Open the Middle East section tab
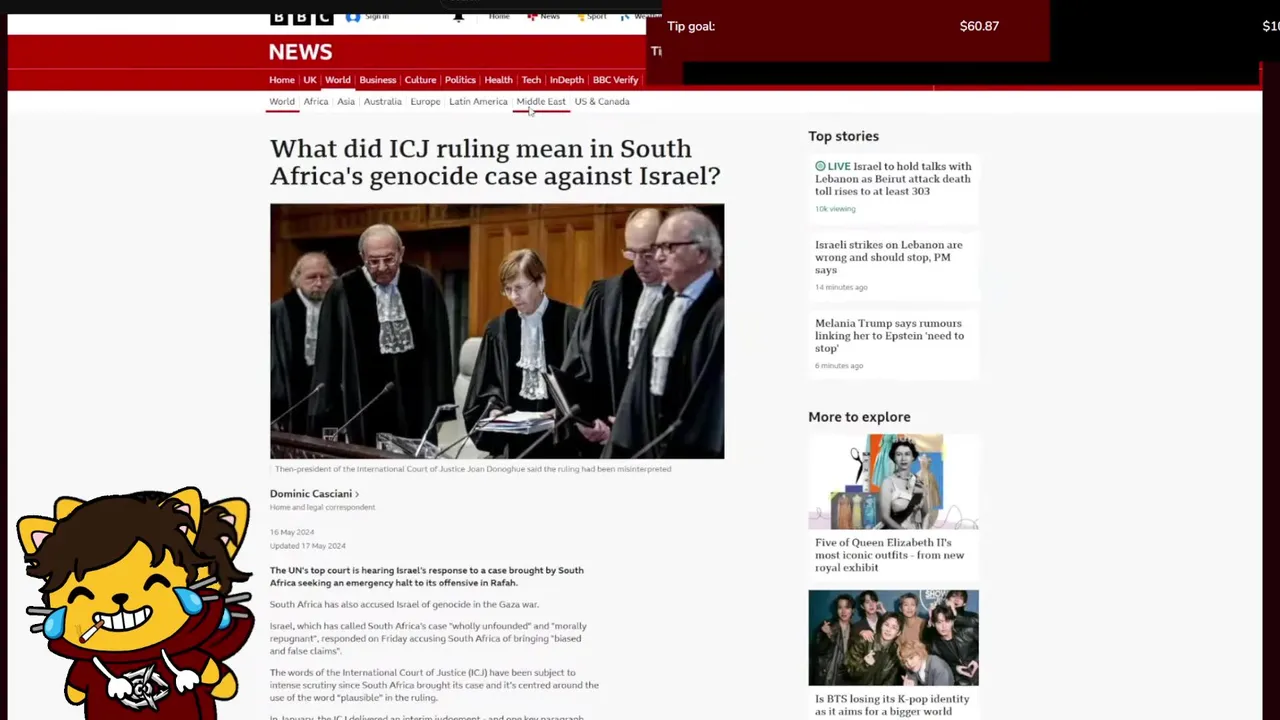 (x=541, y=102)
